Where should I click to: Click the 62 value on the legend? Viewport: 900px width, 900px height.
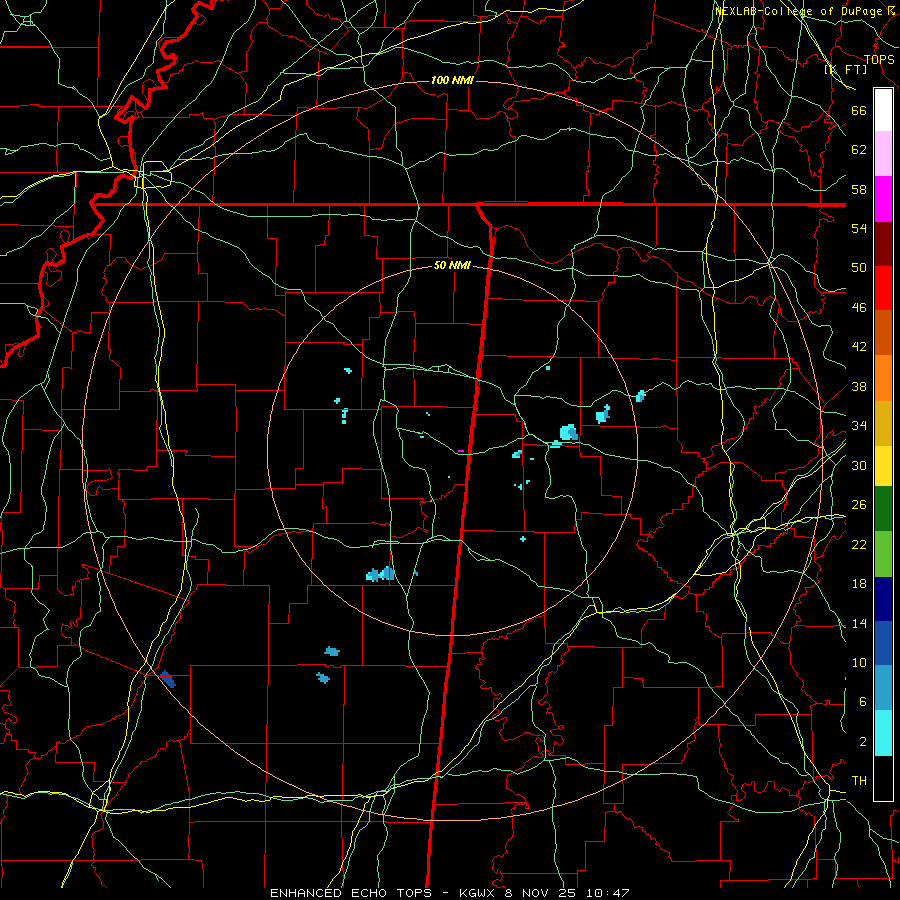(x=859, y=150)
